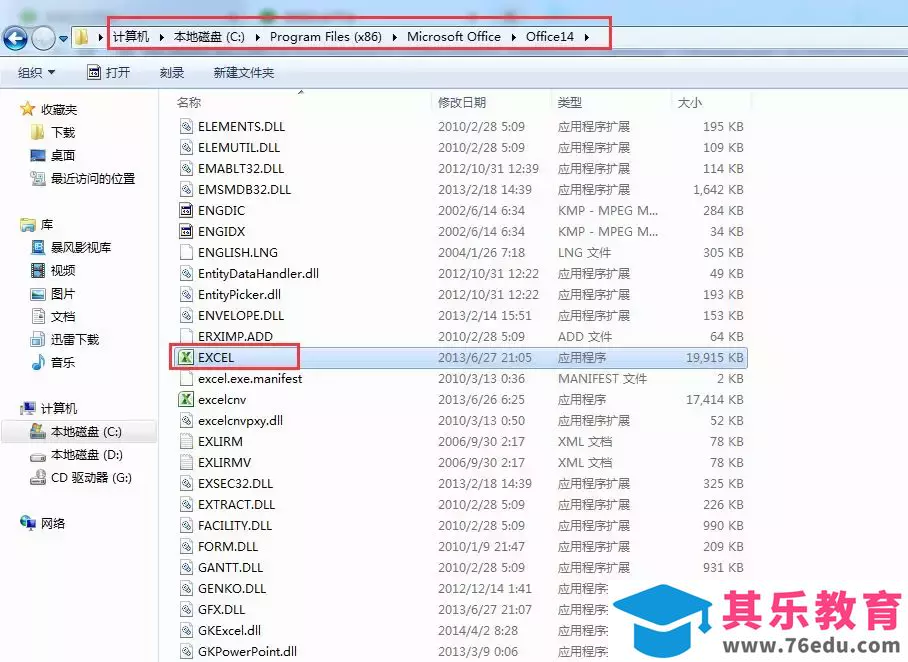Image resolution: width=908 pixels, height=662 pixels.
Task: Open 暴风影视库 library
Action: (80, 247)
